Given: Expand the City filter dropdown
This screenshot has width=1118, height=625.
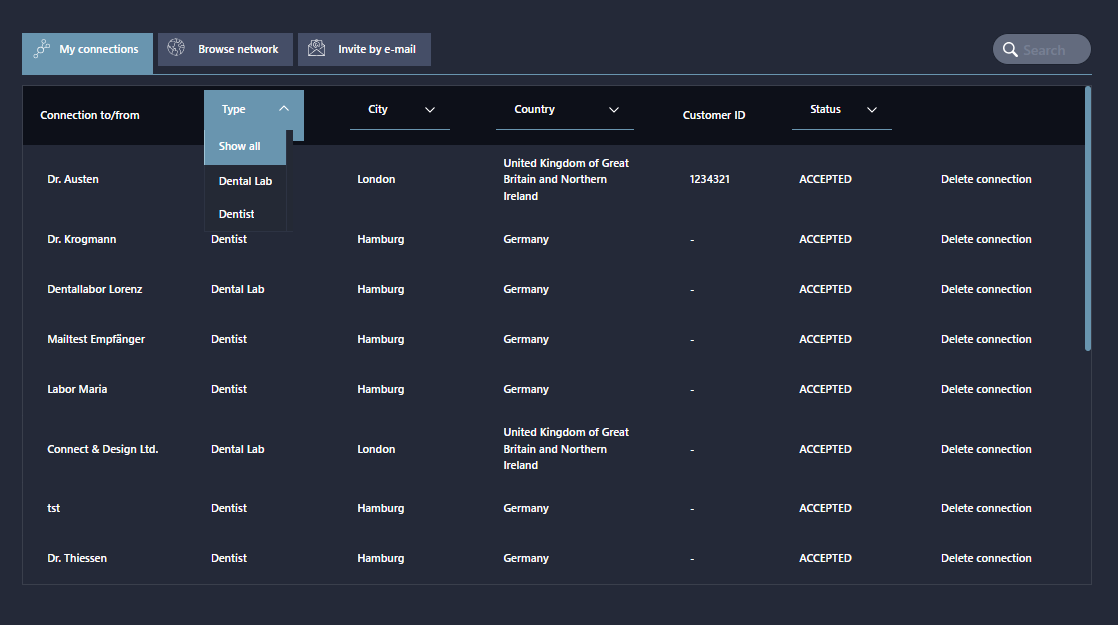Looking at the screenshot, I should (430, 110).
